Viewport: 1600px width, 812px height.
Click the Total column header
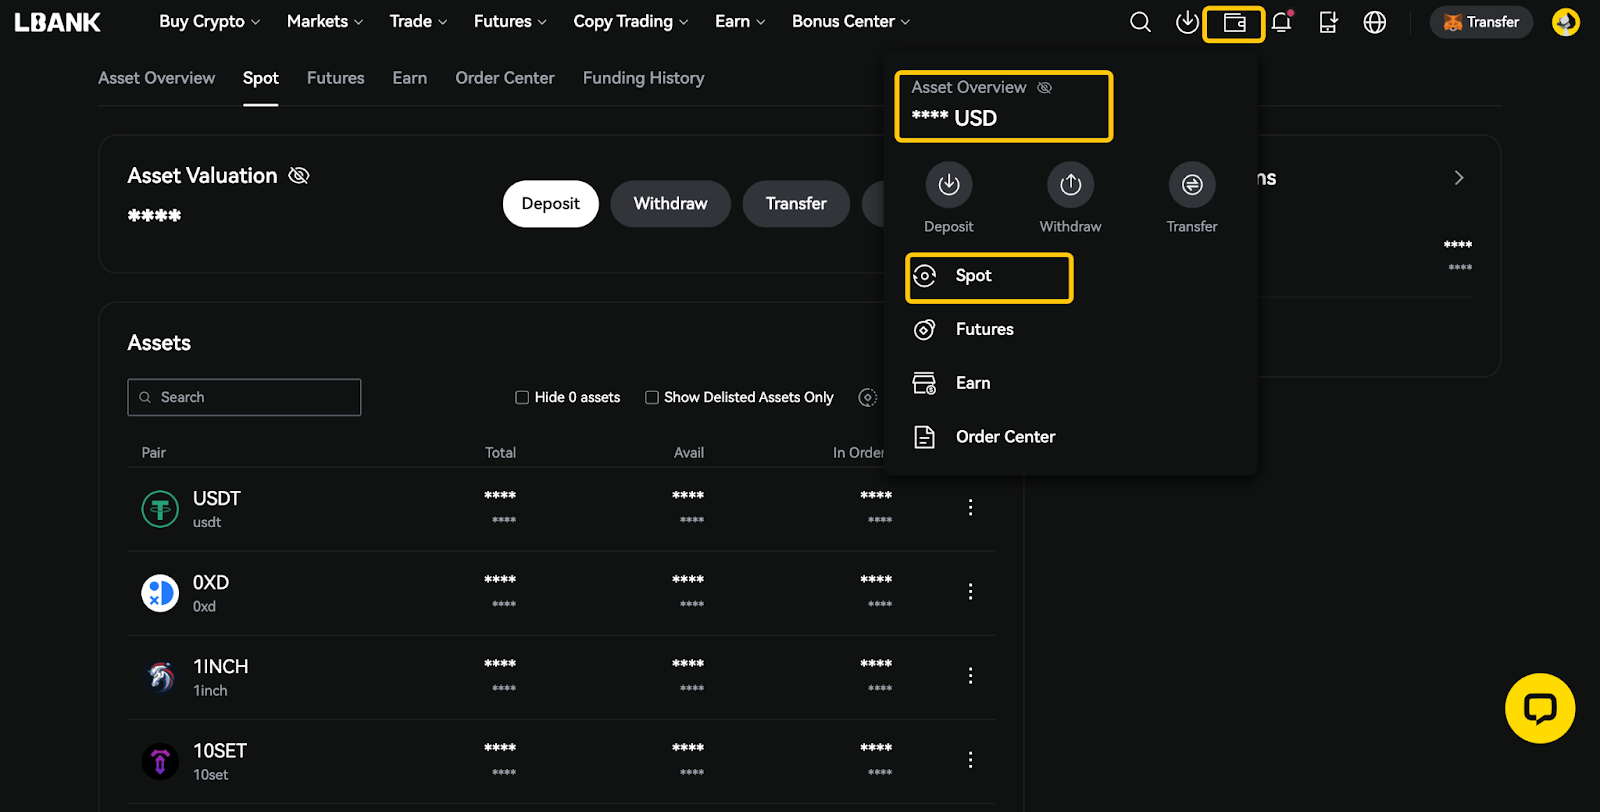click(501, 453)
